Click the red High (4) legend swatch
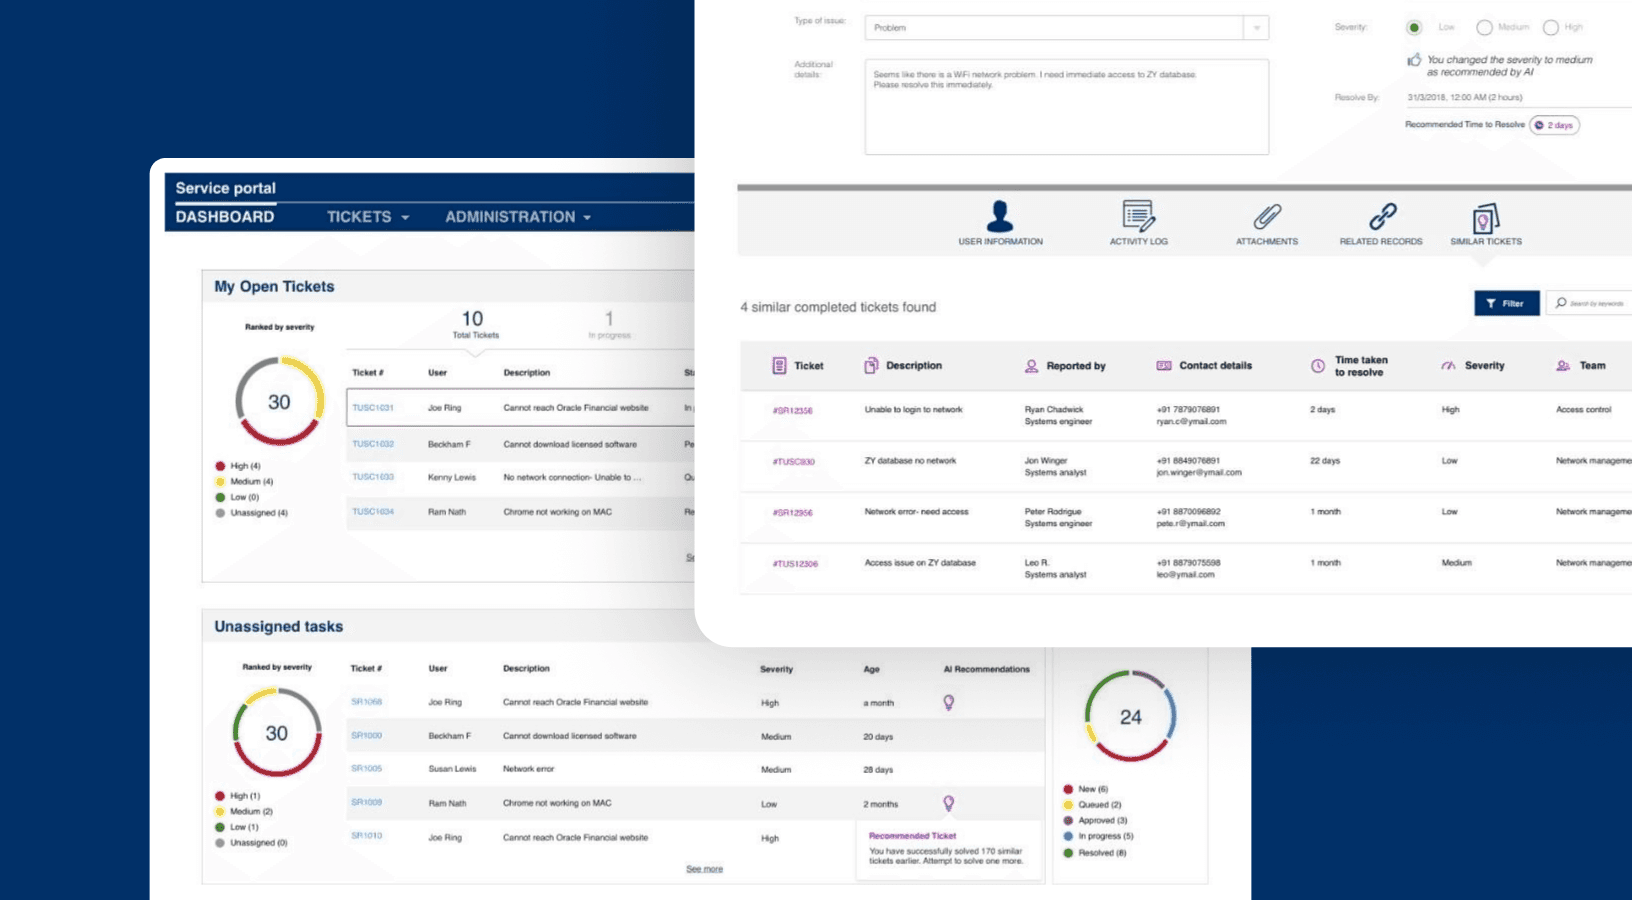 (x=220, y=466)
